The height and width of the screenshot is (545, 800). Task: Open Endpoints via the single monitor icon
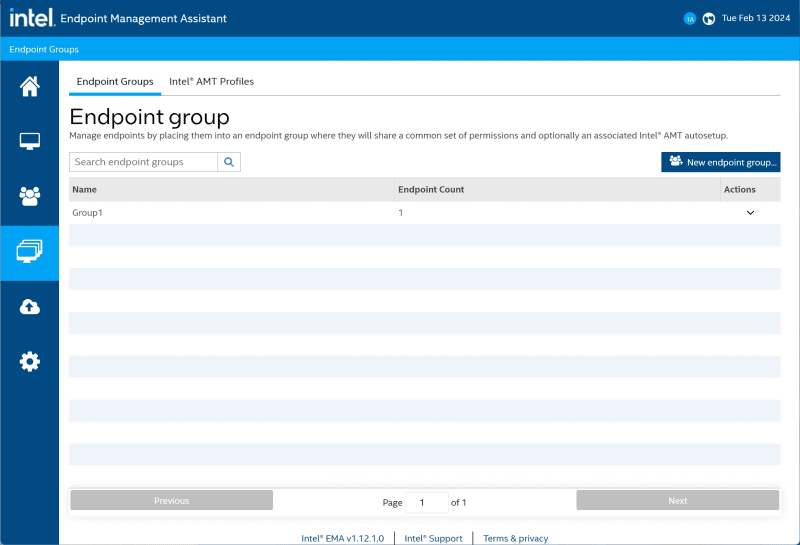click(x=30, y=141)
